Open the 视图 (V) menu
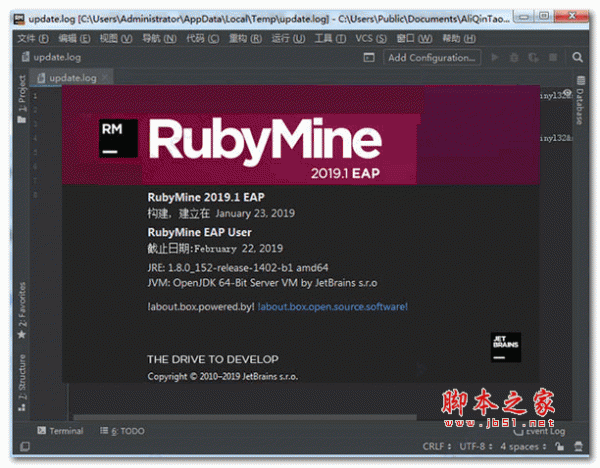This screenshot has height=468, width=600. tap(116, 39)
